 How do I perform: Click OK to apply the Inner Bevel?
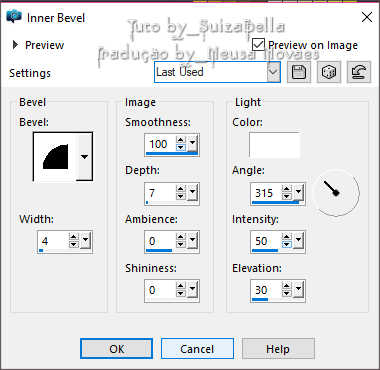pyautogui.click(x=116, y=349)
